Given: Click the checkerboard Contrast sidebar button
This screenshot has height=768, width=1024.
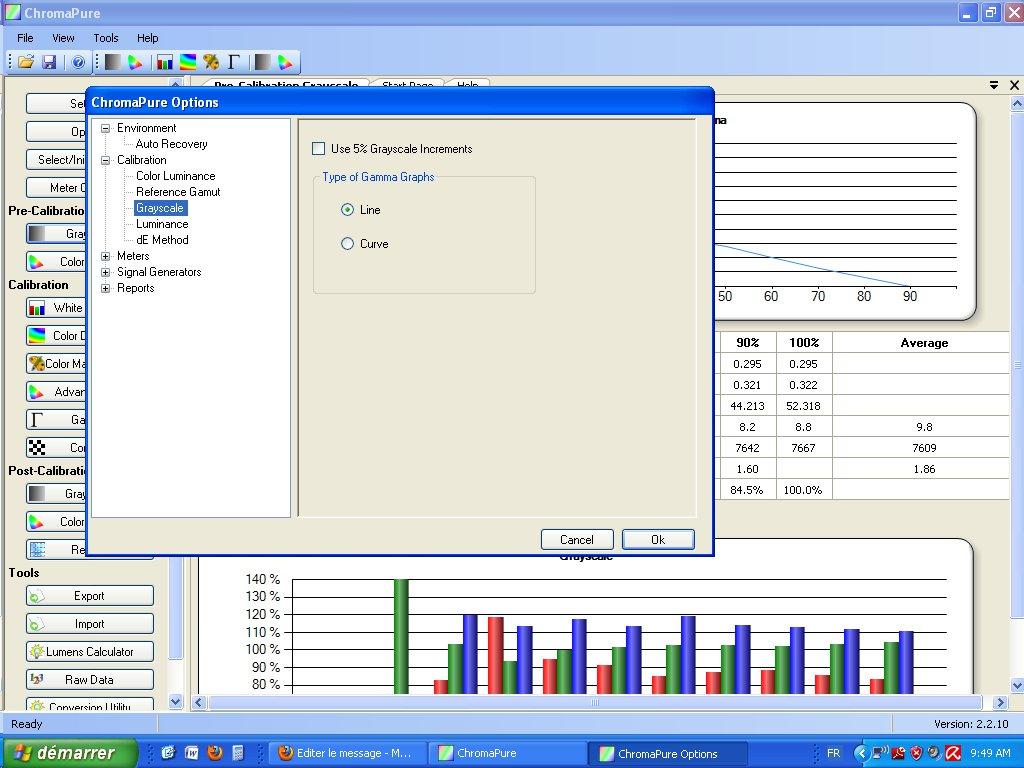Looking at the screenshot, I should [x=56, y=447].
